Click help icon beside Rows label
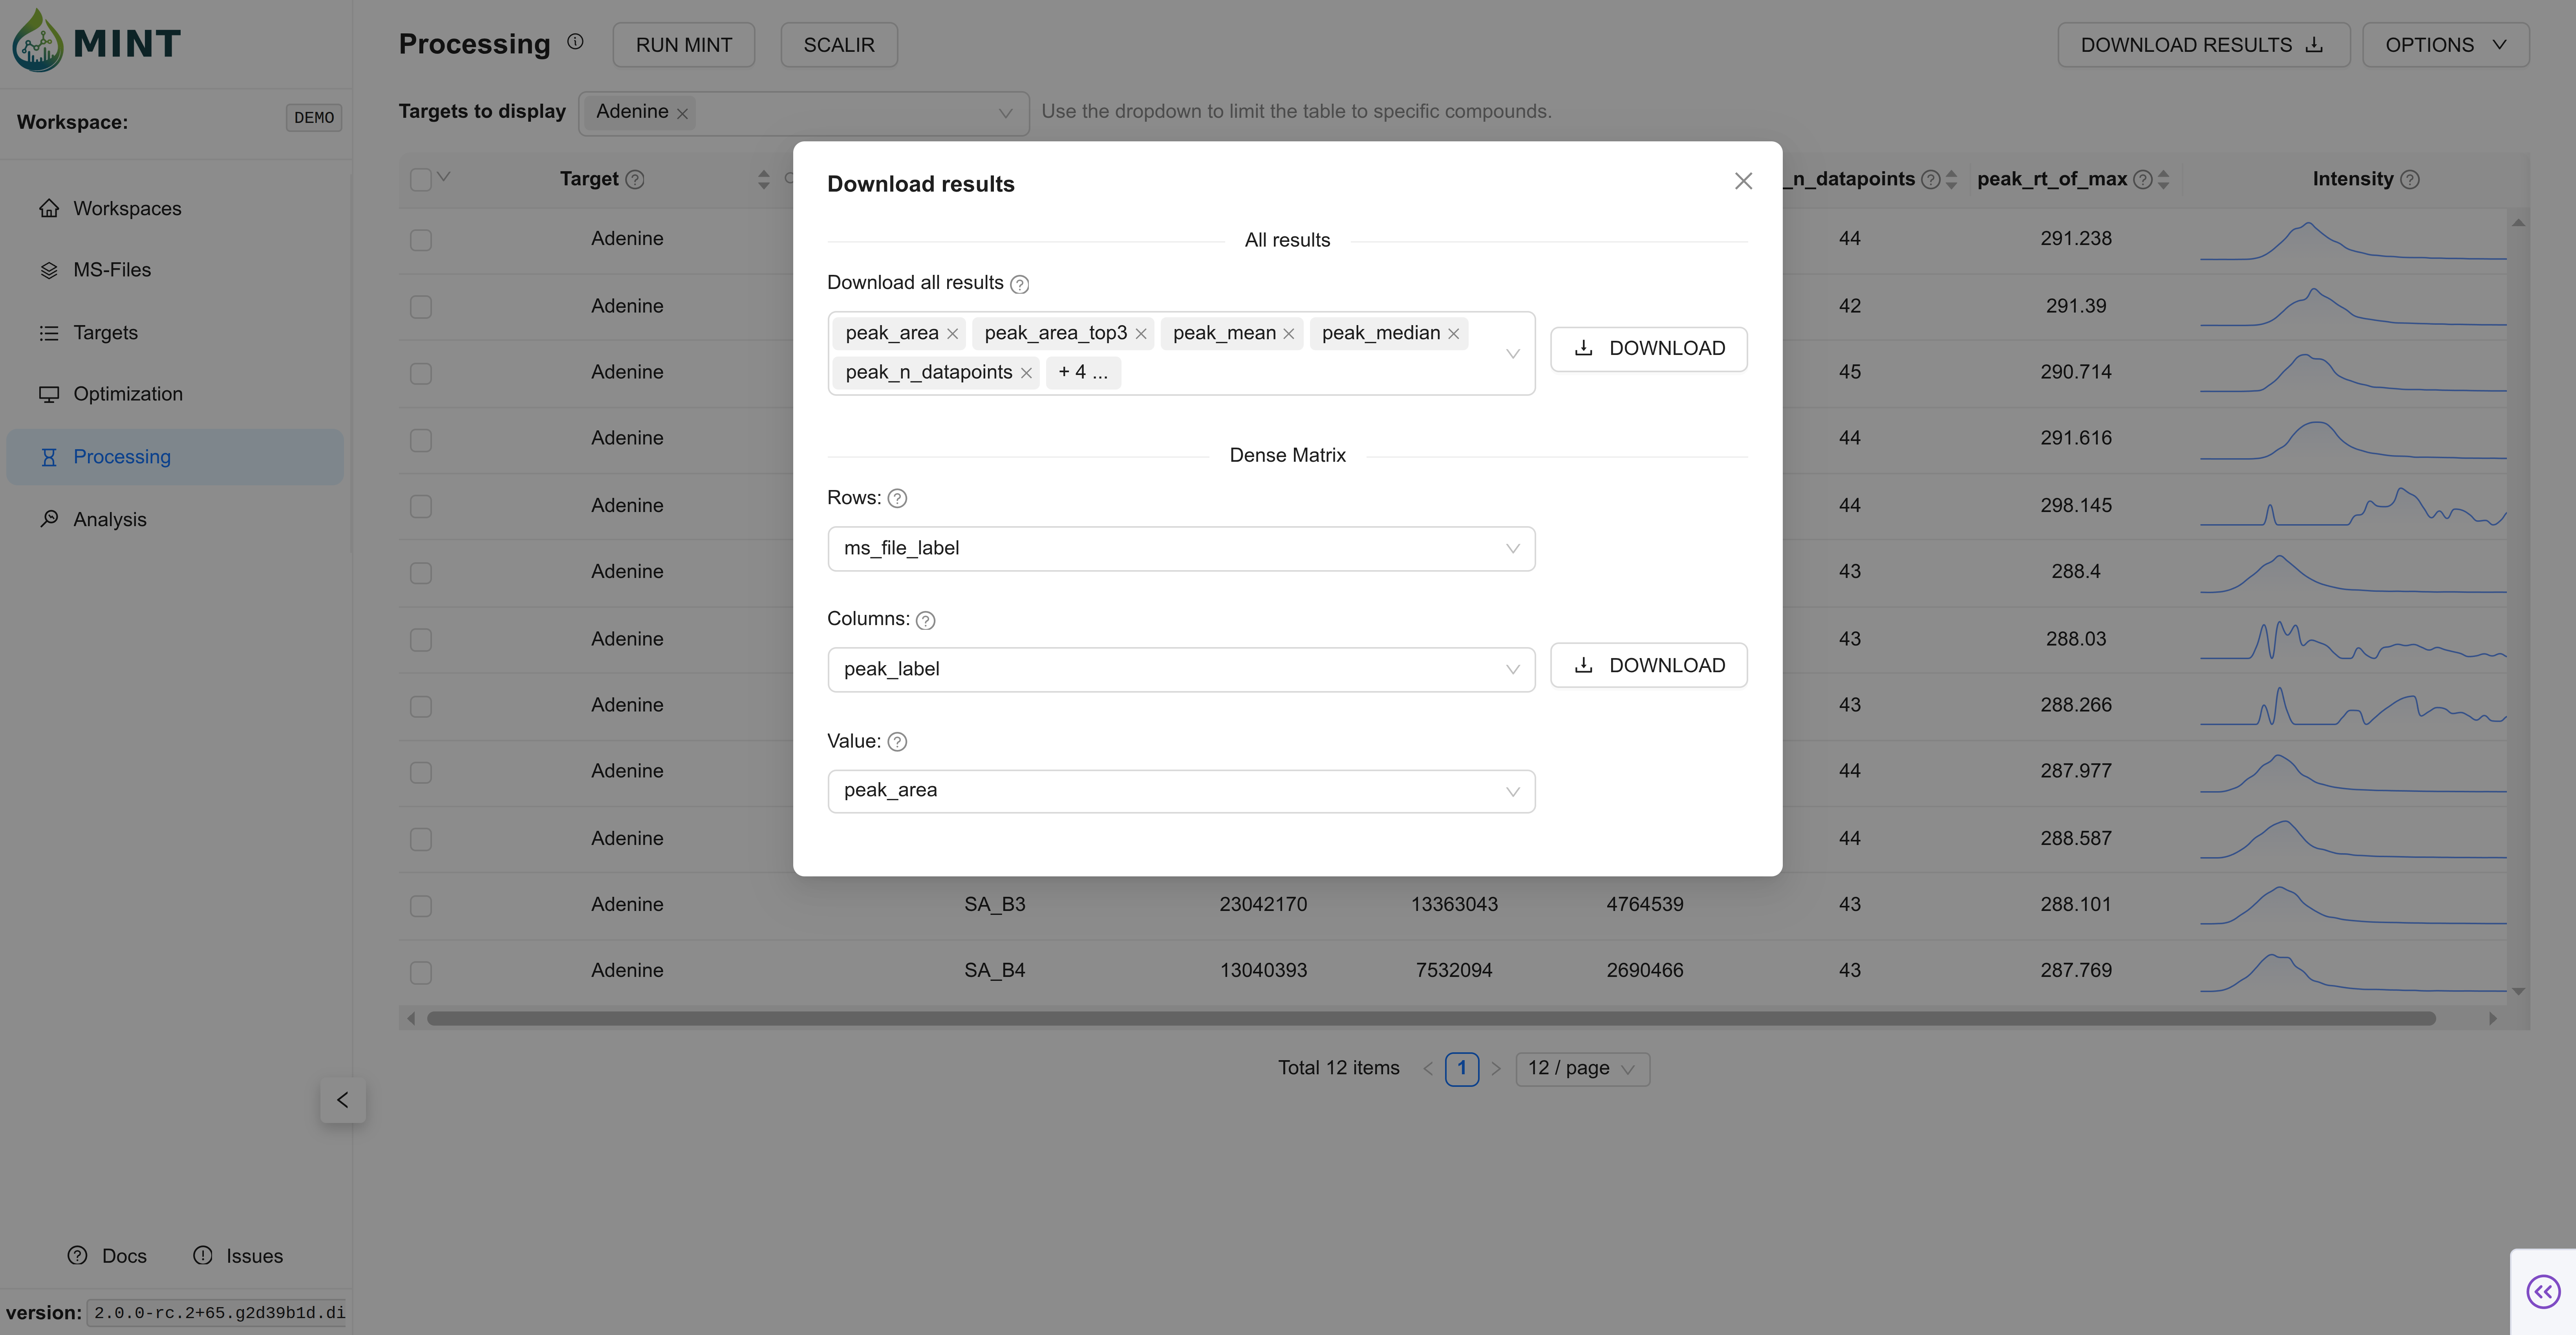 [x=897, y=498]
